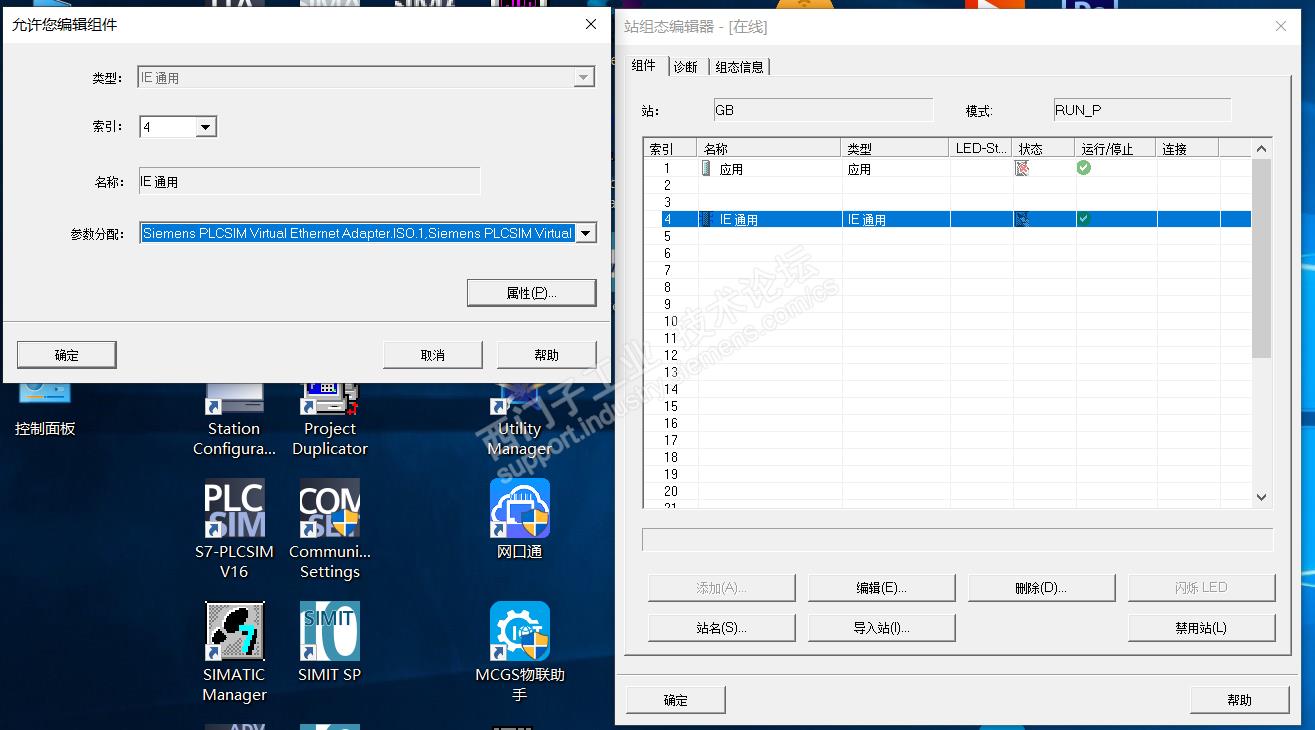Image resolution: width=1315 pixels, height=730 pixels.
Task: Click the status icon of the IE 通用 row
Action: (1022, 219)
